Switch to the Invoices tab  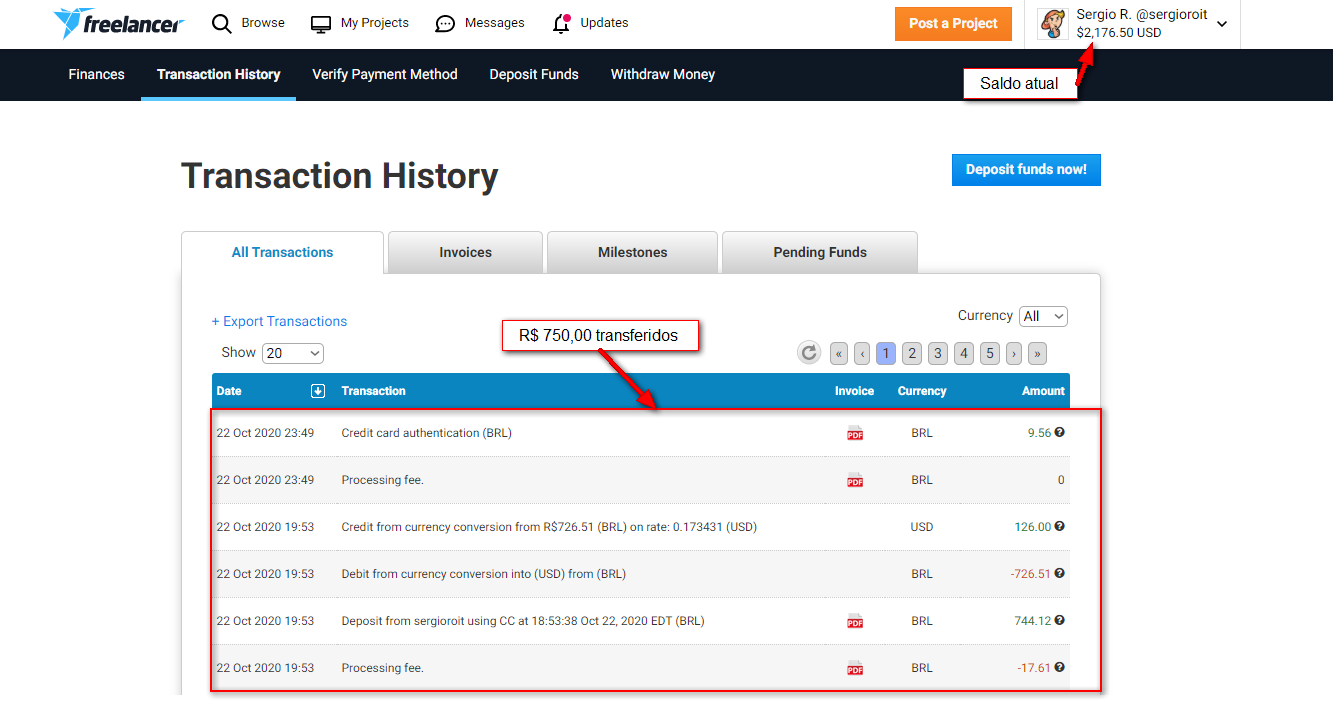[465, 252]
